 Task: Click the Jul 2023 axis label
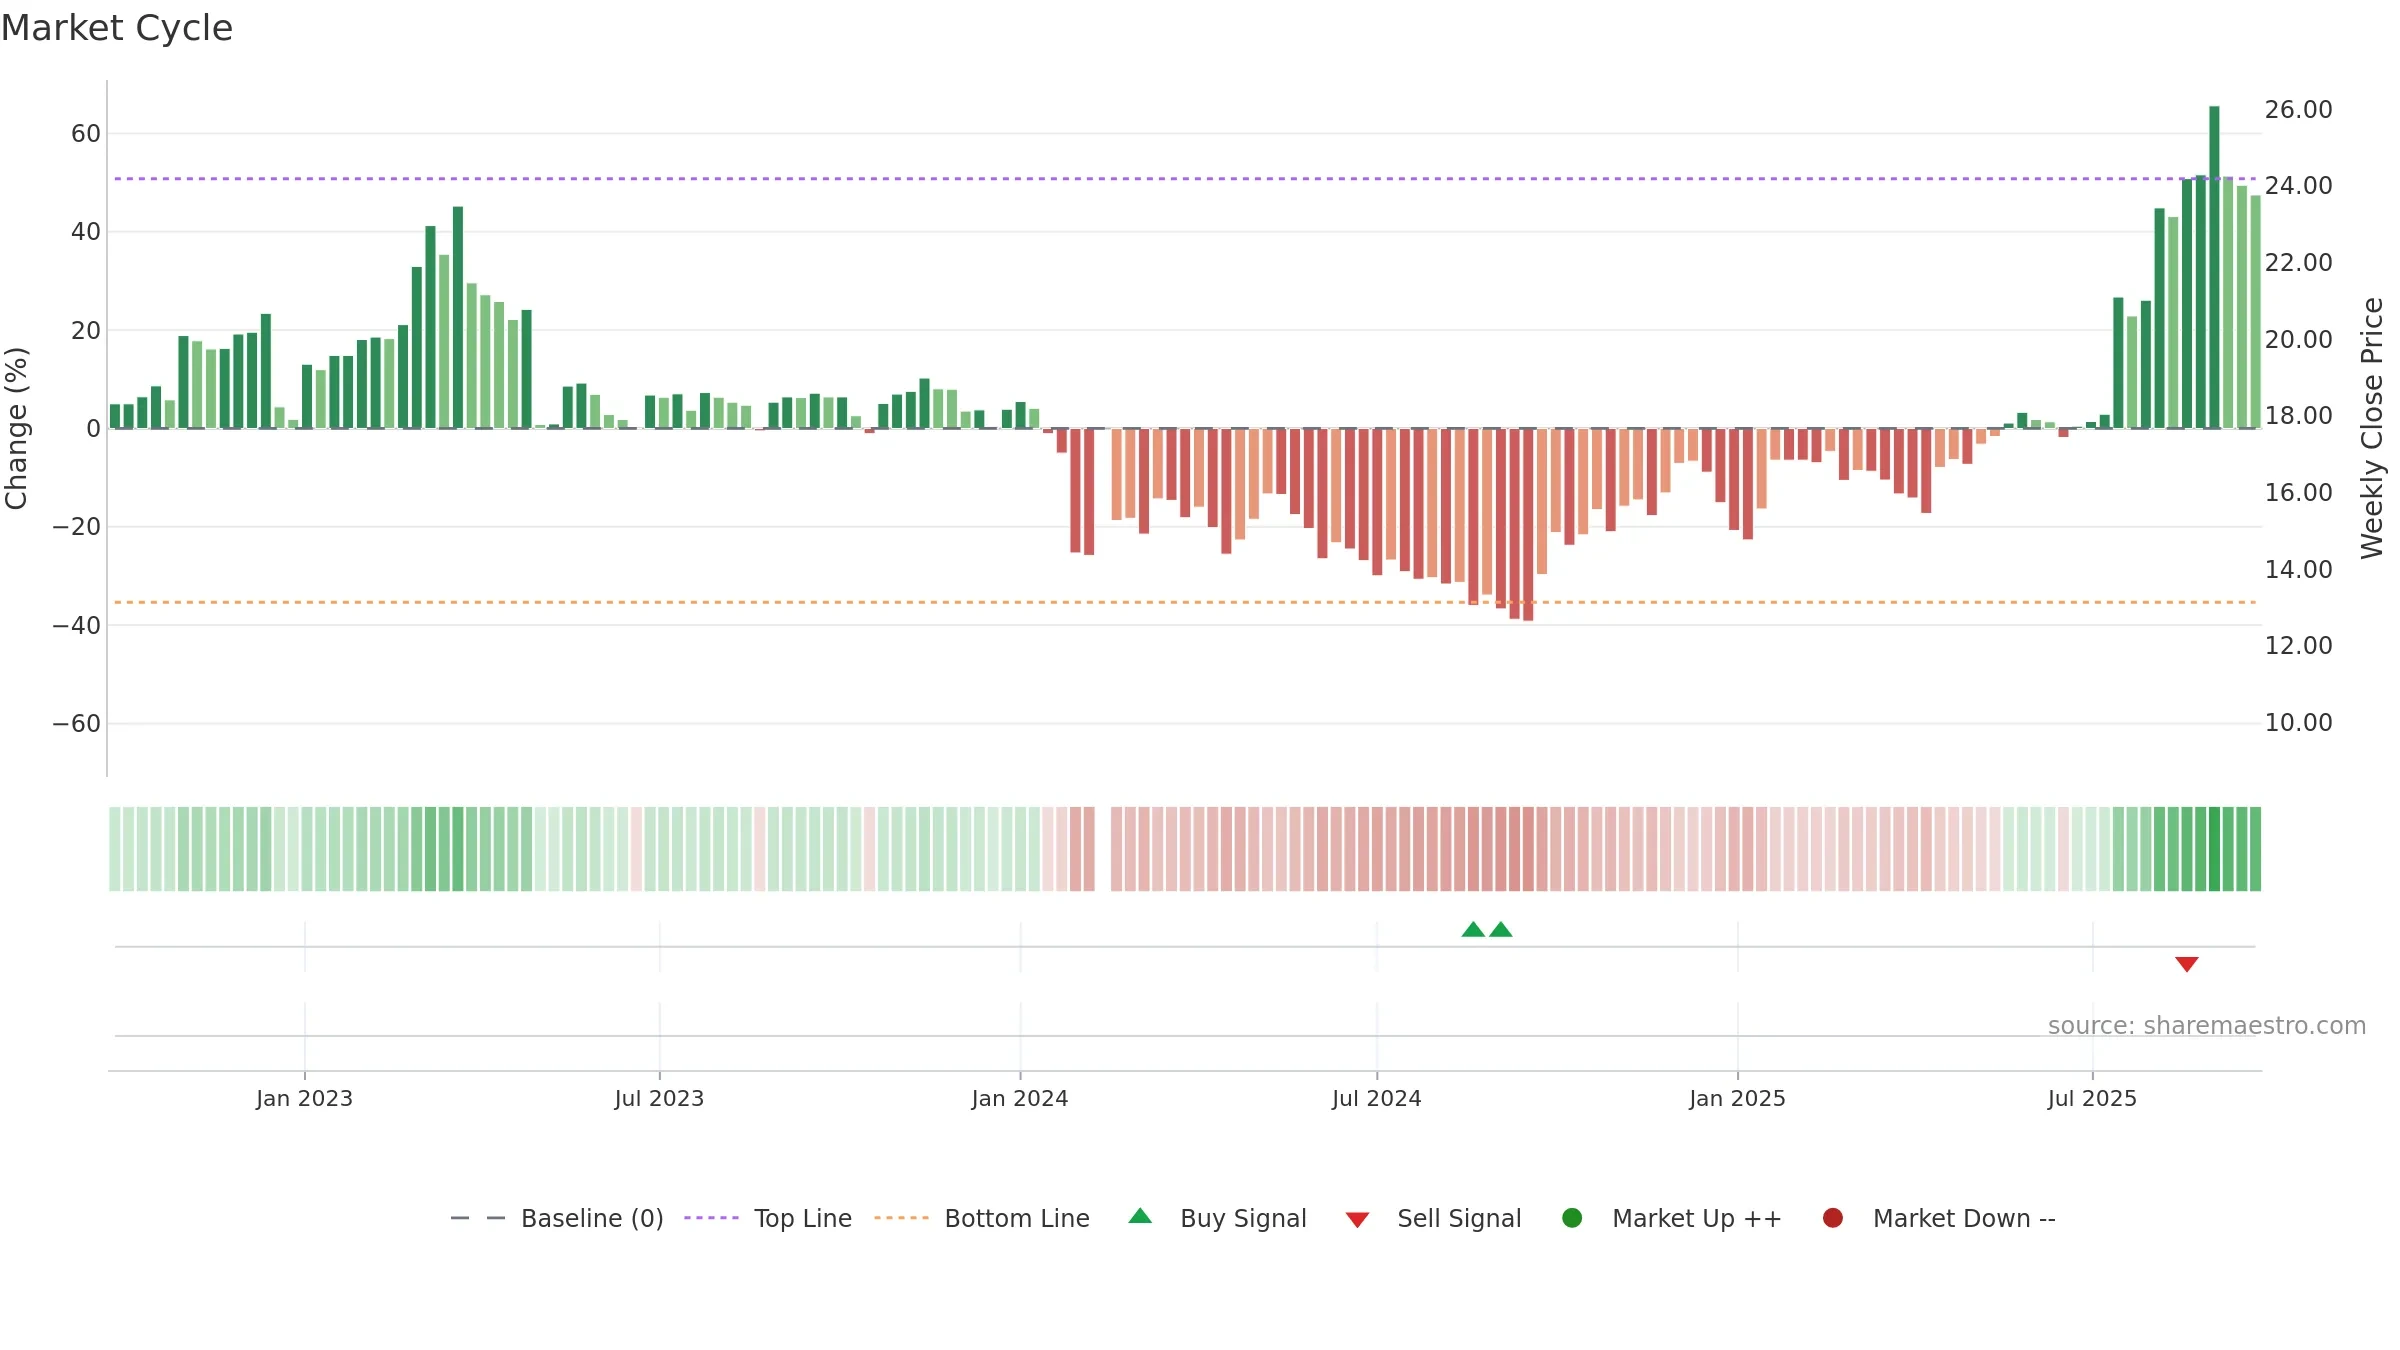click(659, 1098)
